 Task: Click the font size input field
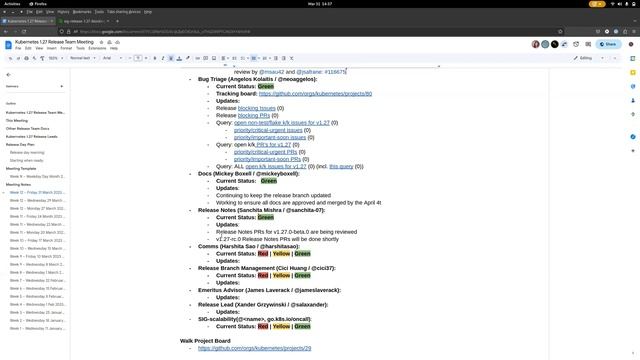(138, 58)
